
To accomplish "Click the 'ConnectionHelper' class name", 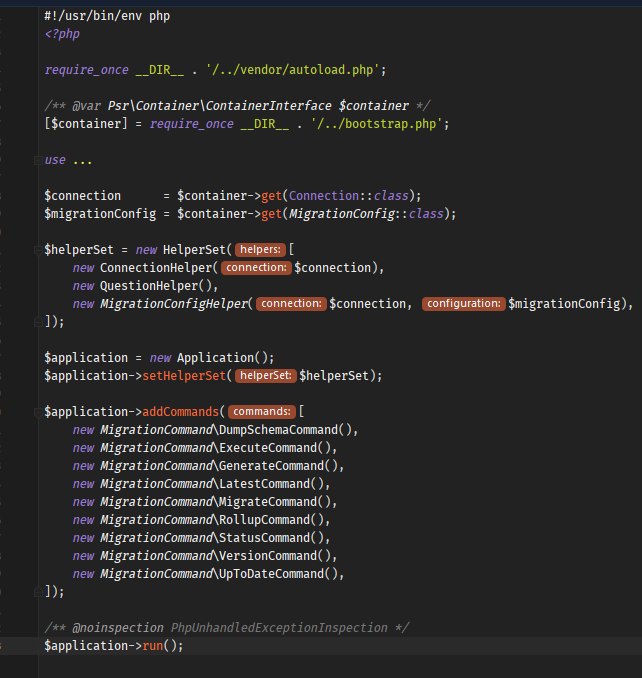I will click(156, 268).
